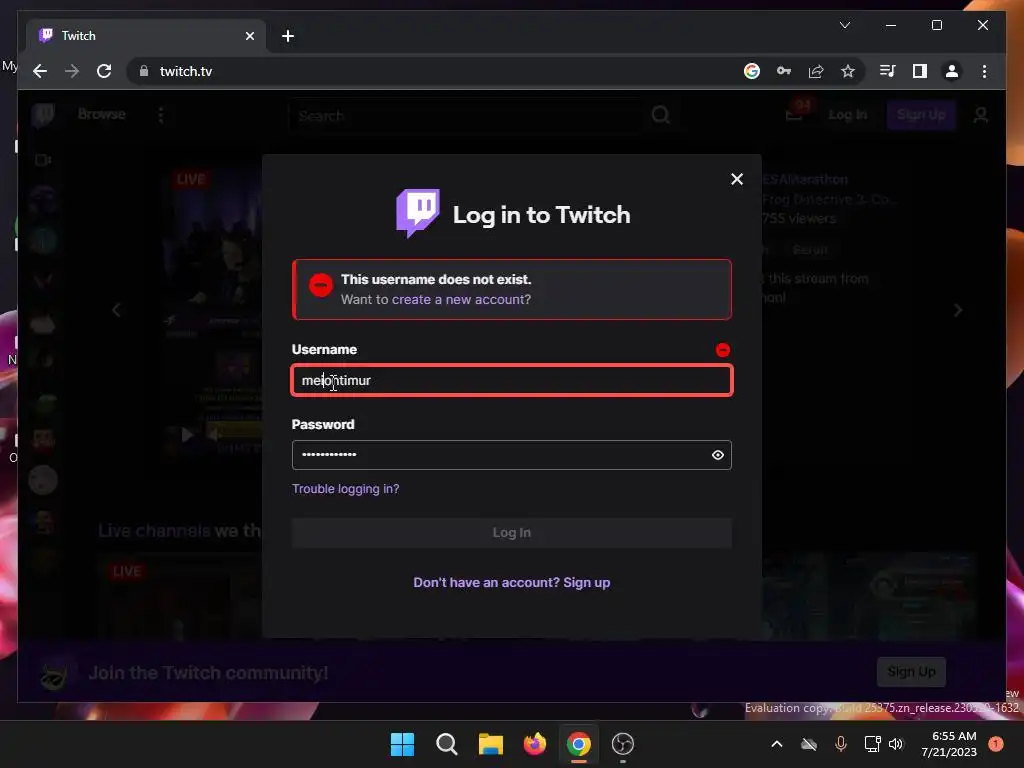Screen dimensions: 1024x768
Task: Go forward with the browser forward arrow
Action: tap(72, 71)
